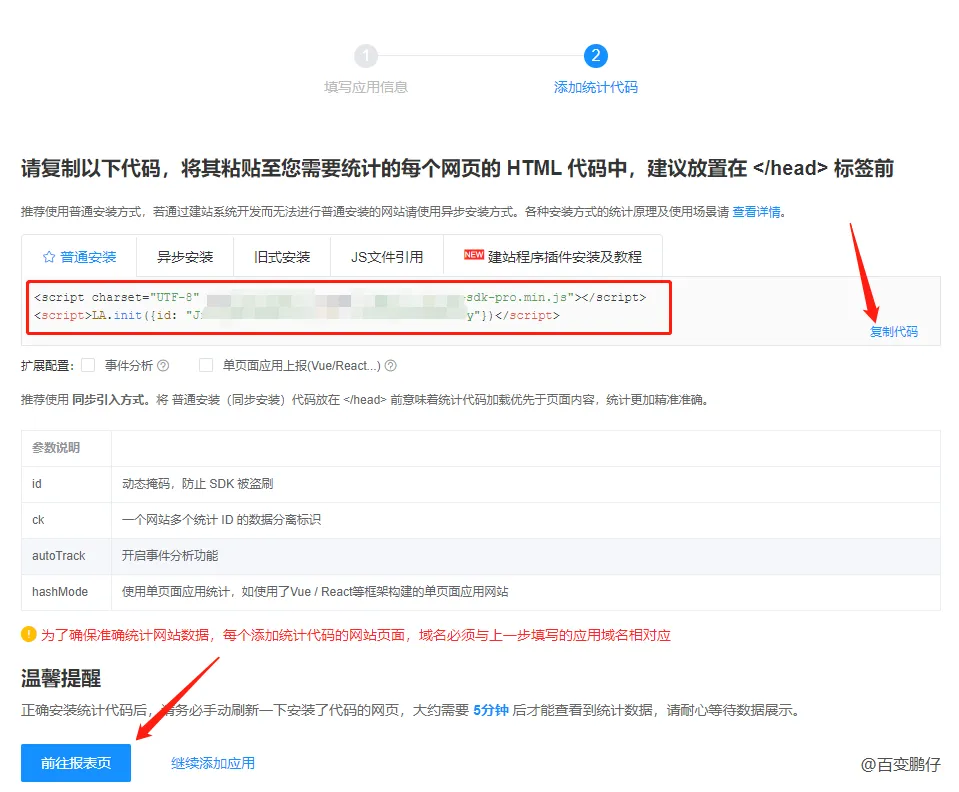Click the blue 前往报表页 button
Screen dimensions: 959x792
pos(74,761)
